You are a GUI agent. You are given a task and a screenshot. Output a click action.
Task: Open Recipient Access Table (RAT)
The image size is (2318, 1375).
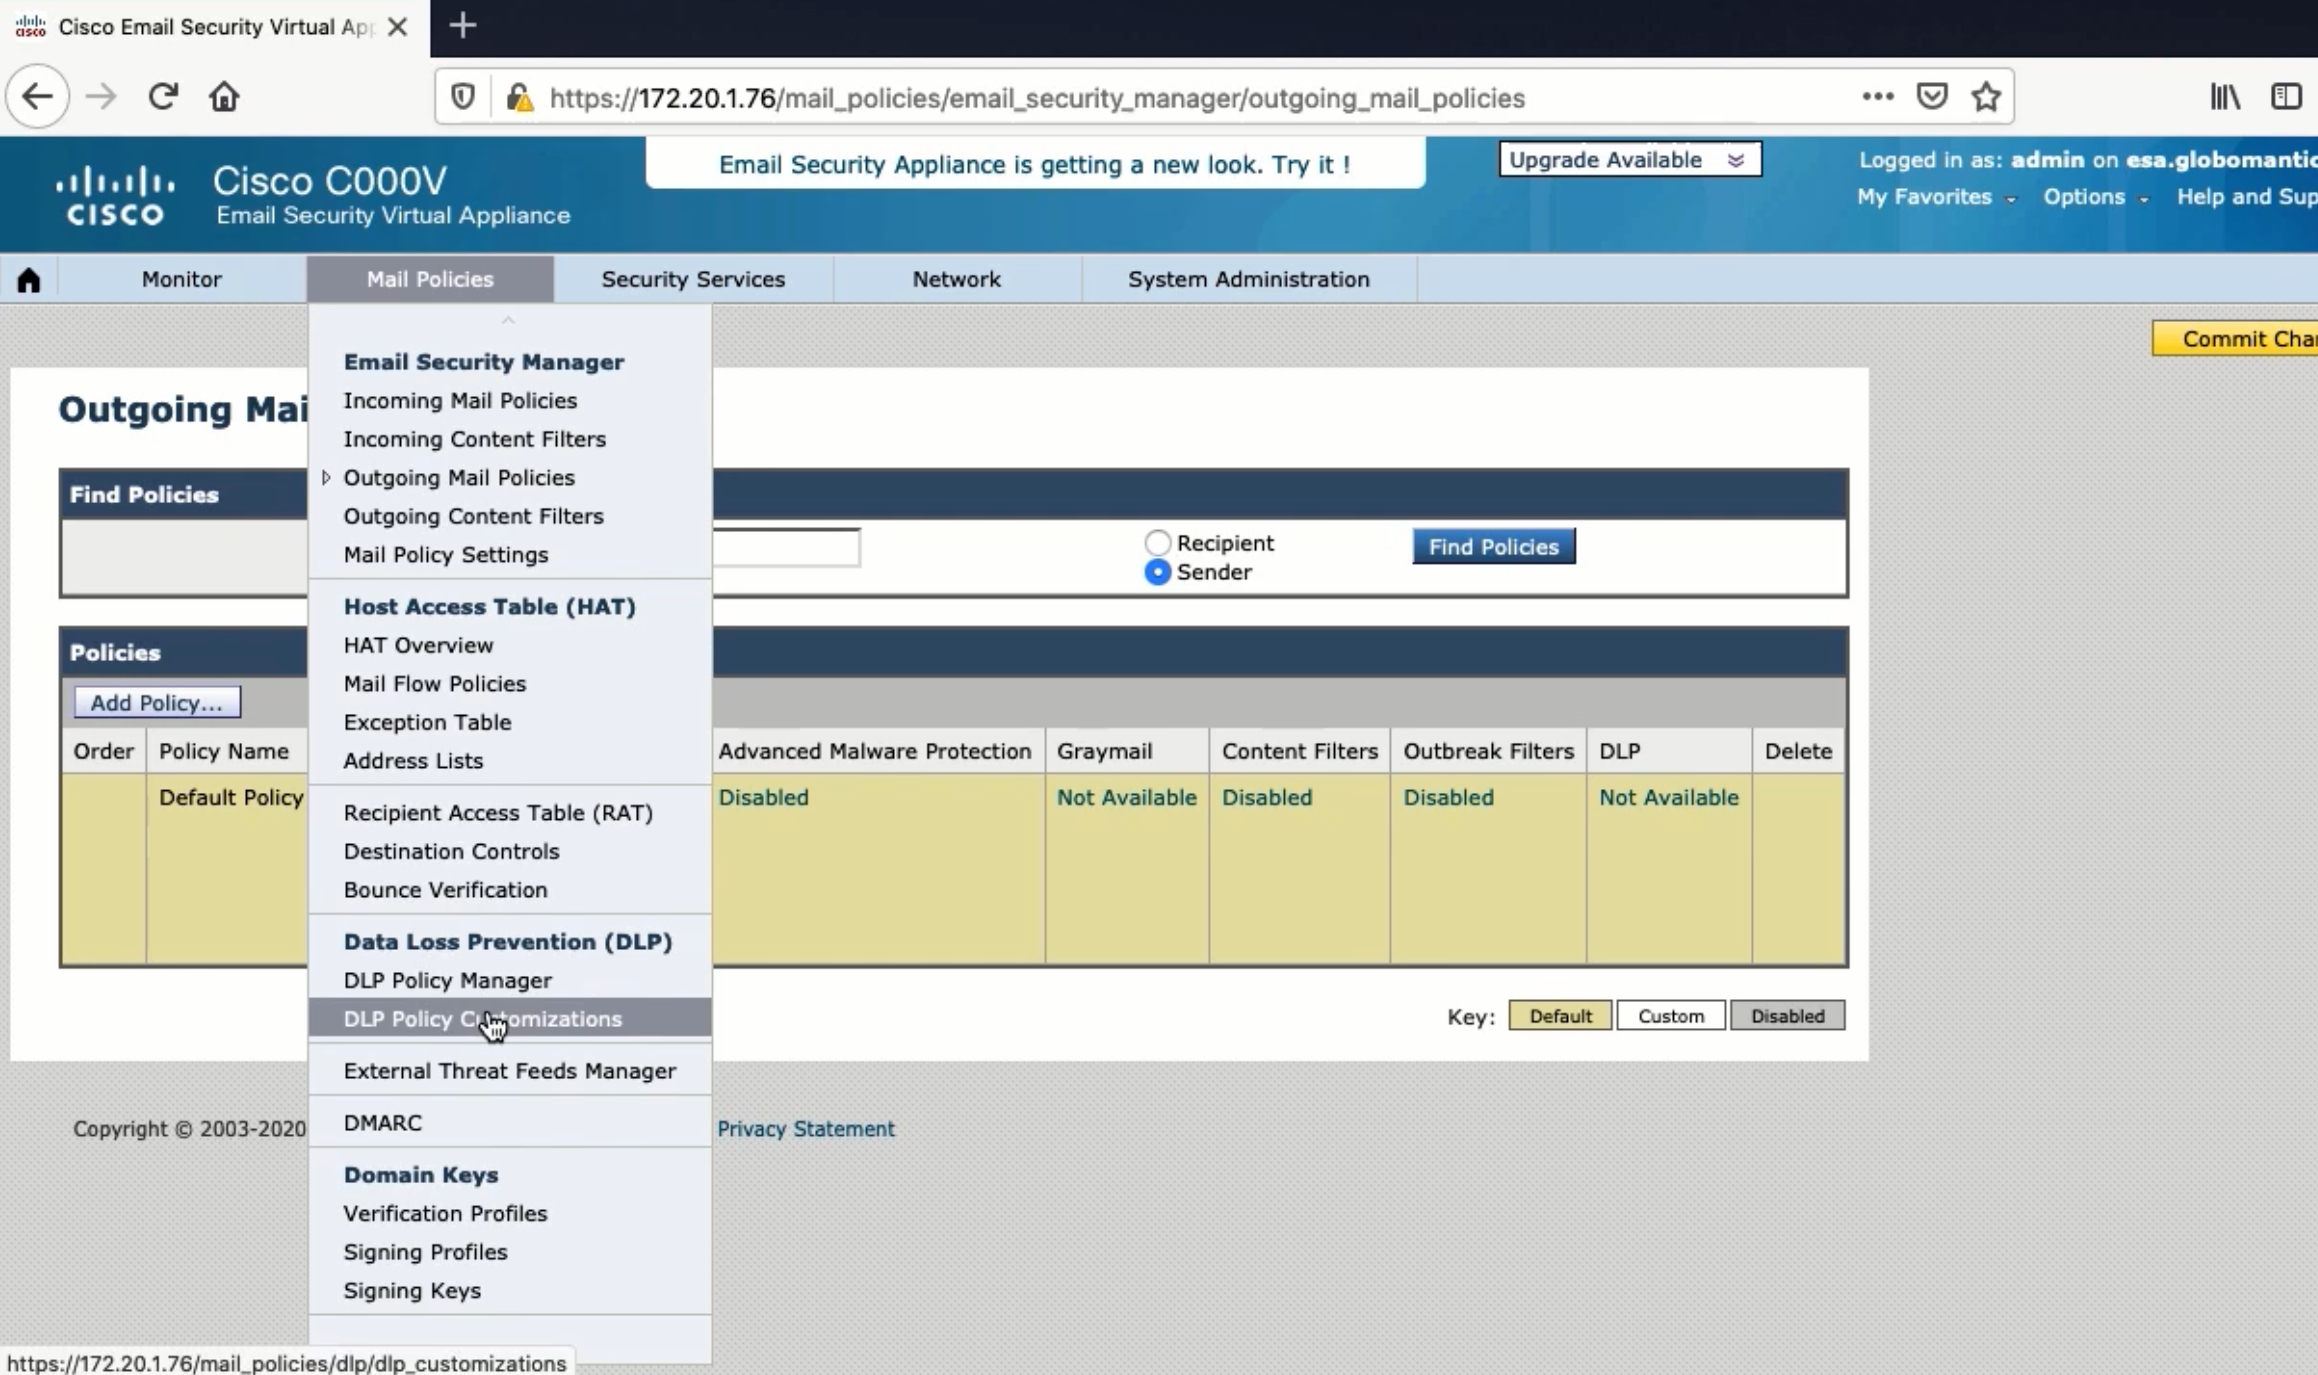point(498,813)
